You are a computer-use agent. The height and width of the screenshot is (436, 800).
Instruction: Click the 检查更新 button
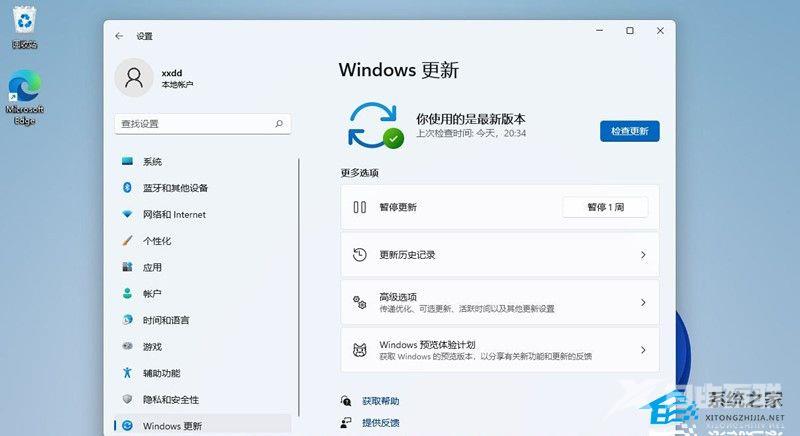tap(630, 131)
